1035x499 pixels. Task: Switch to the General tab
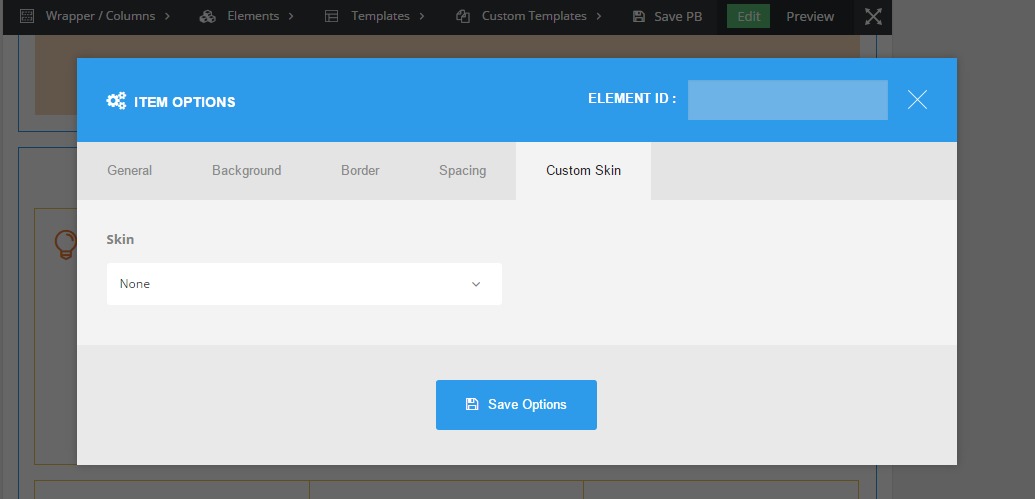pos(130,171)
